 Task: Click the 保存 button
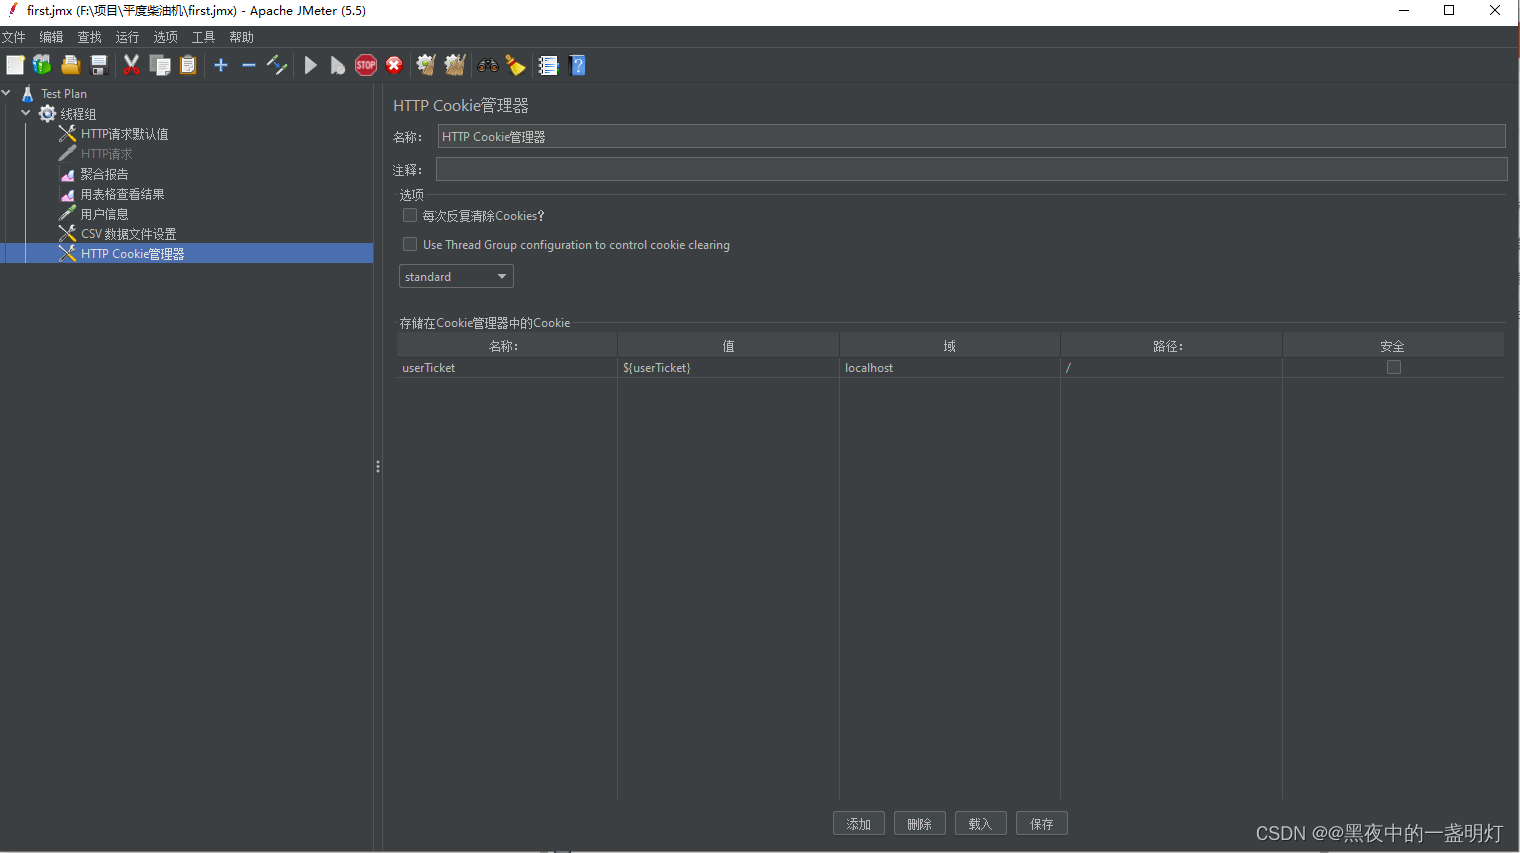coord(1042,823)
